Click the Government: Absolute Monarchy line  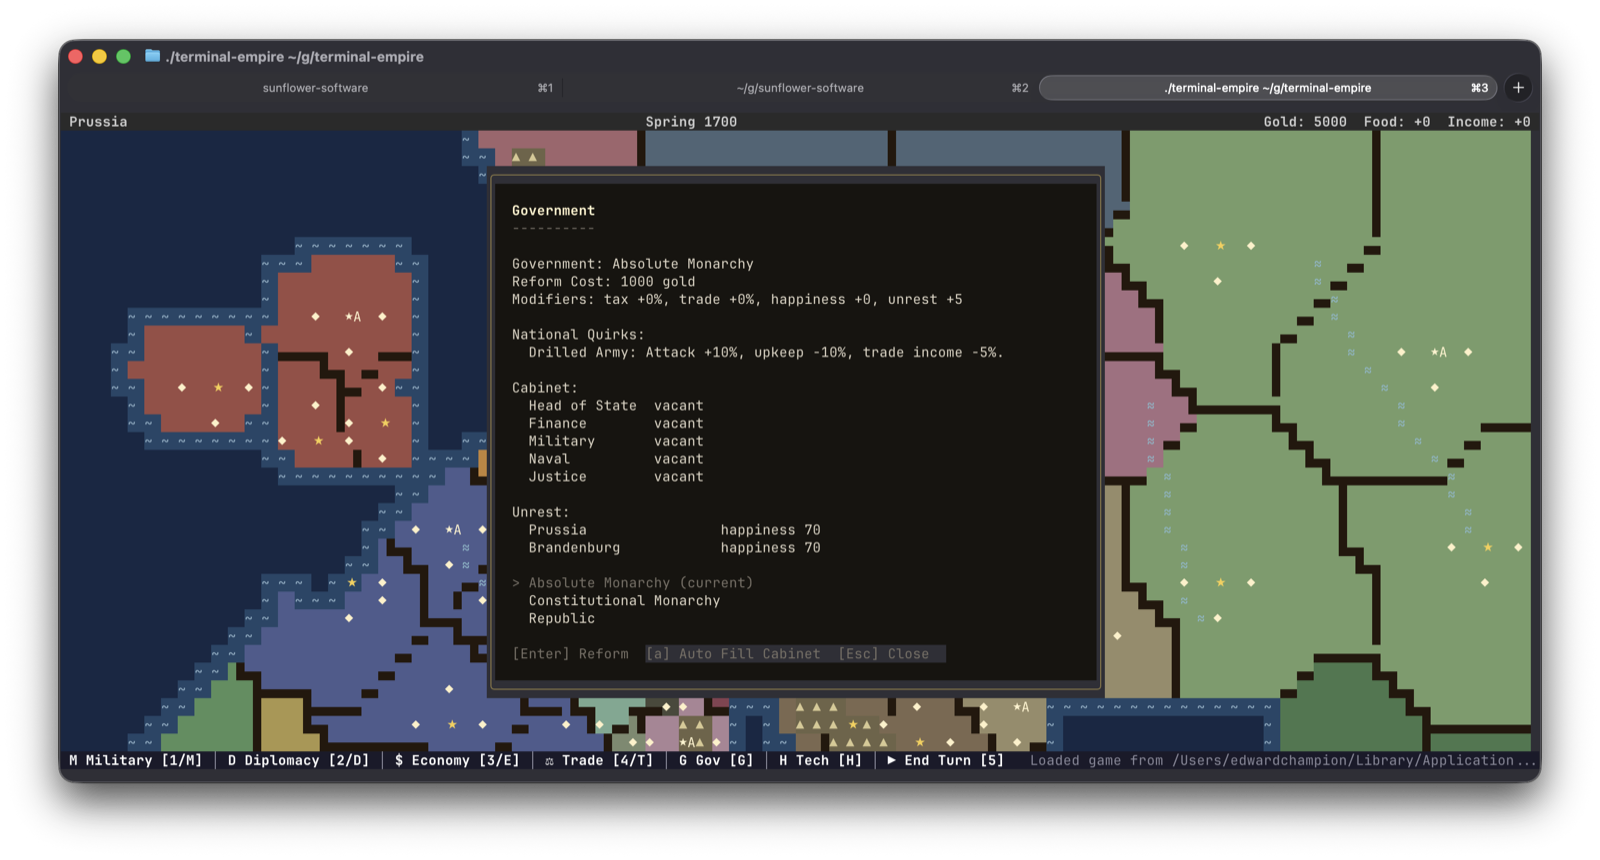(633, 264)
